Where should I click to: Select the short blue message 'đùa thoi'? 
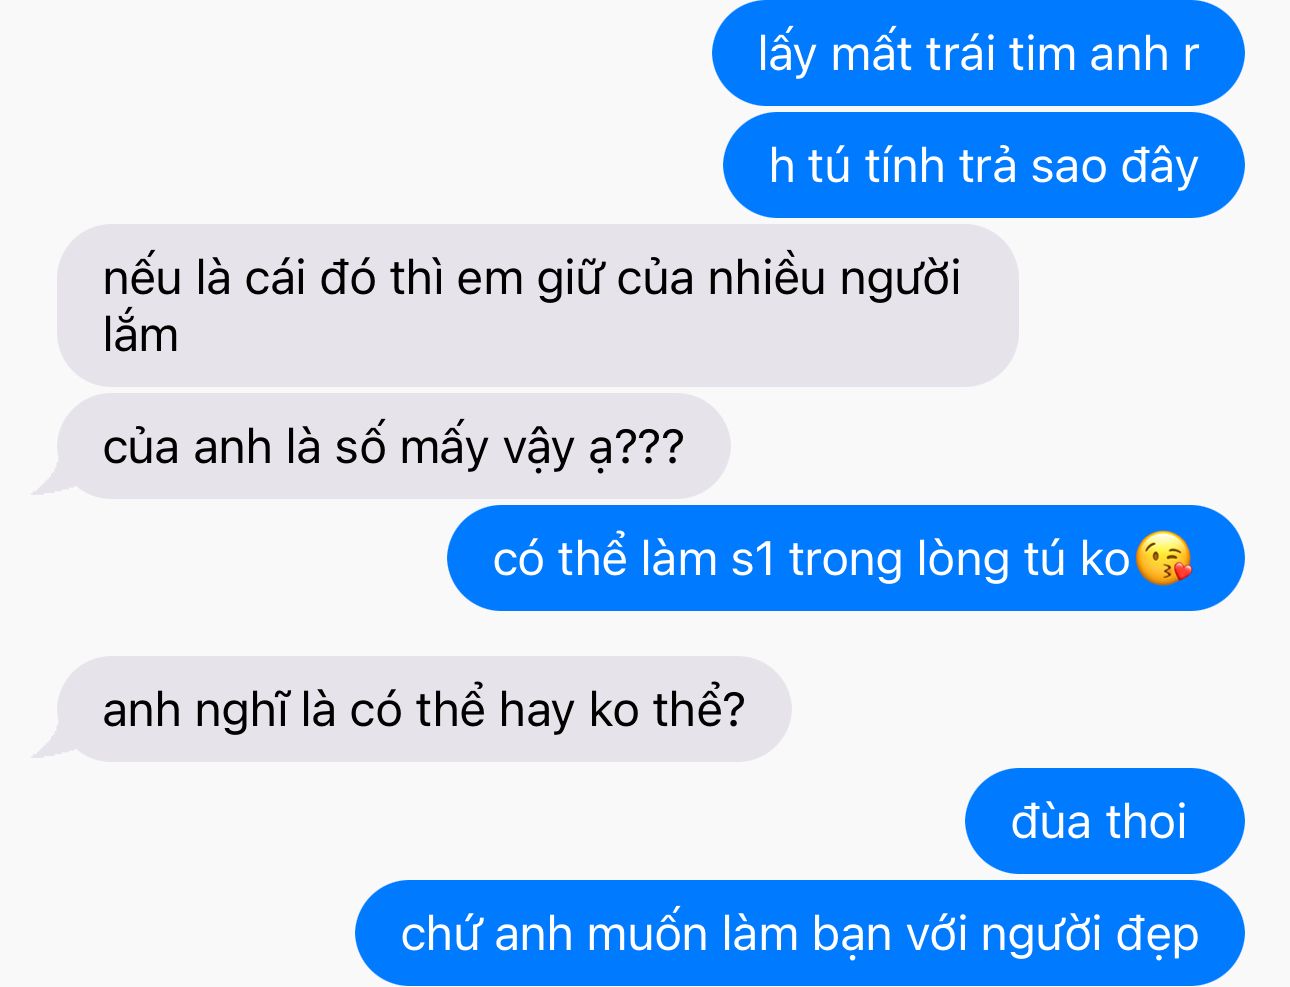pyautogui.click(x=1104, y=821)
